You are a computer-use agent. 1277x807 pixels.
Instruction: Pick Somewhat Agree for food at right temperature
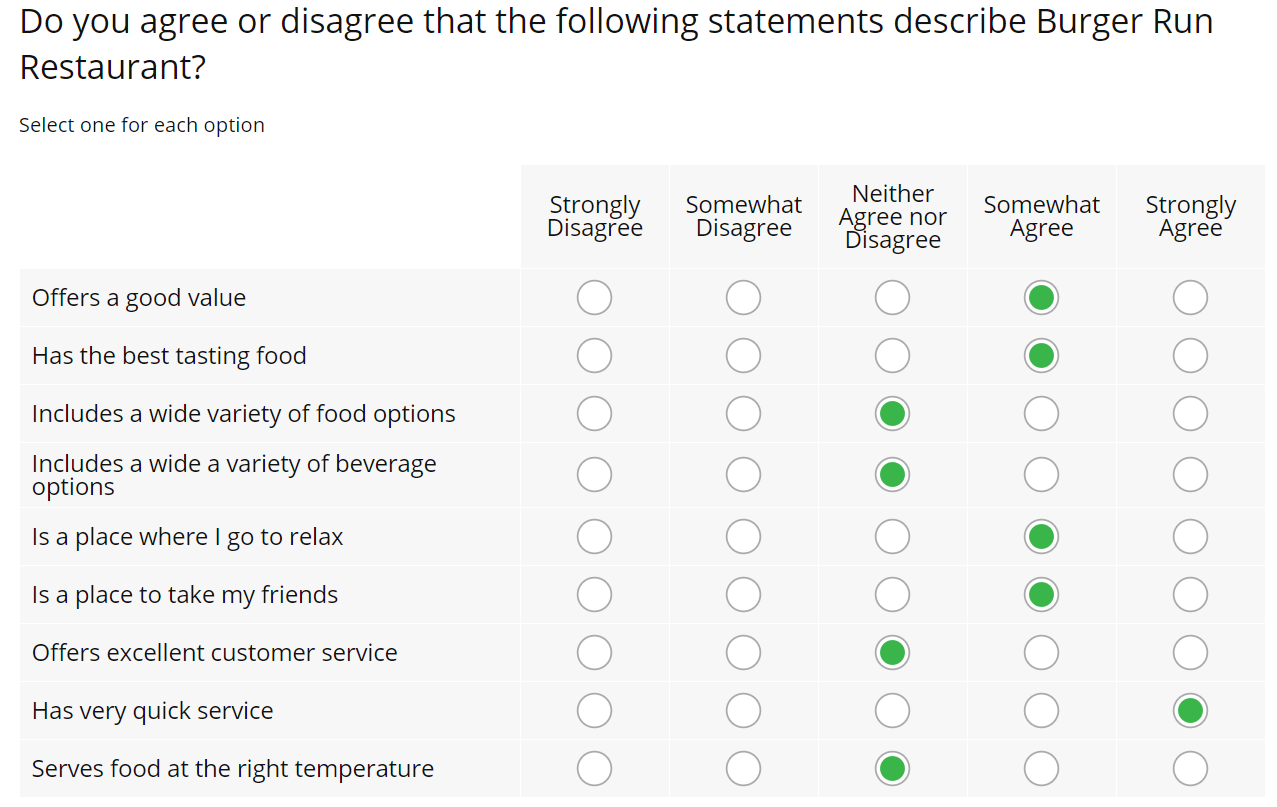pos(1041,769)
